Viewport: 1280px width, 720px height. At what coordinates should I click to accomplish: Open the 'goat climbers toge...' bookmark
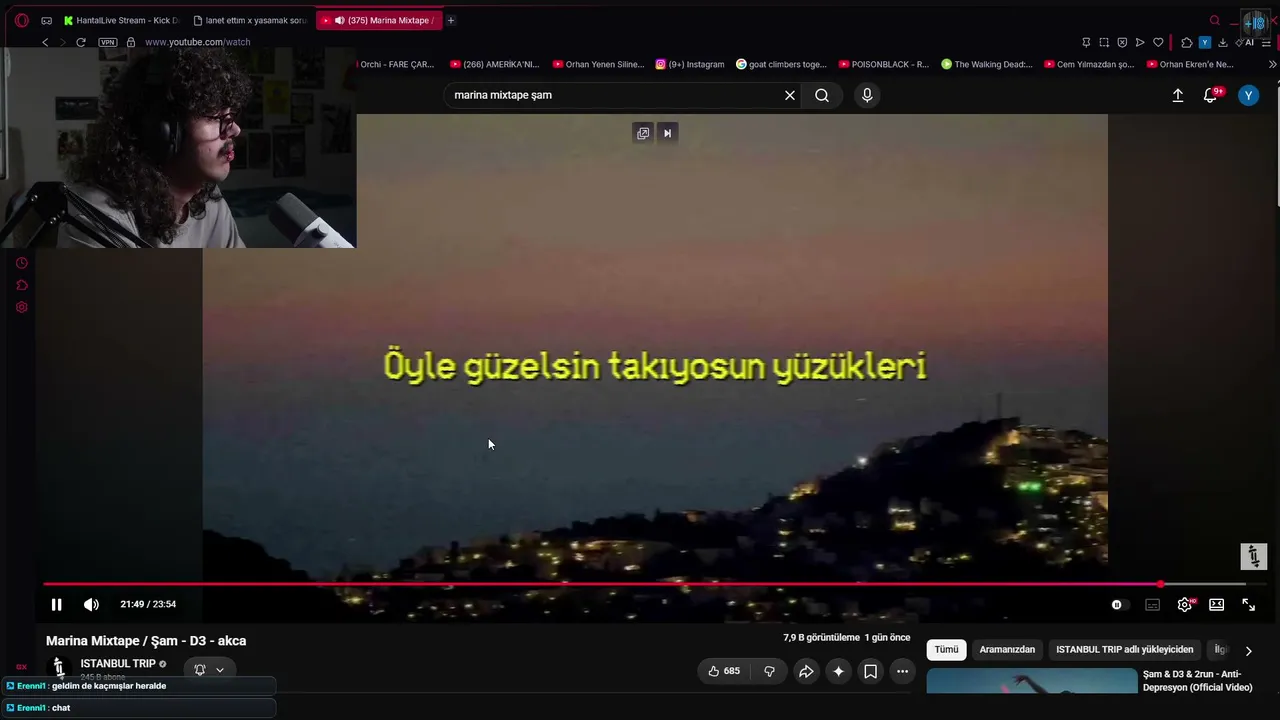(x=781, y=64)
